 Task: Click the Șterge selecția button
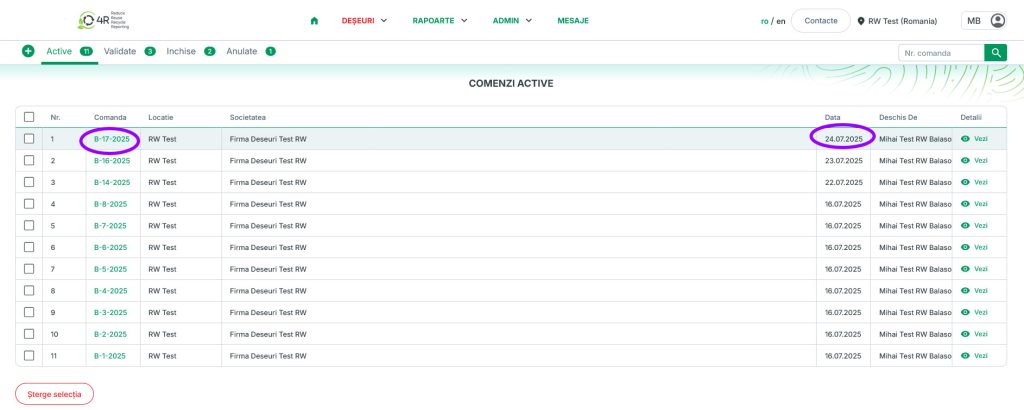pyautogui.click(x=54, y=394)
